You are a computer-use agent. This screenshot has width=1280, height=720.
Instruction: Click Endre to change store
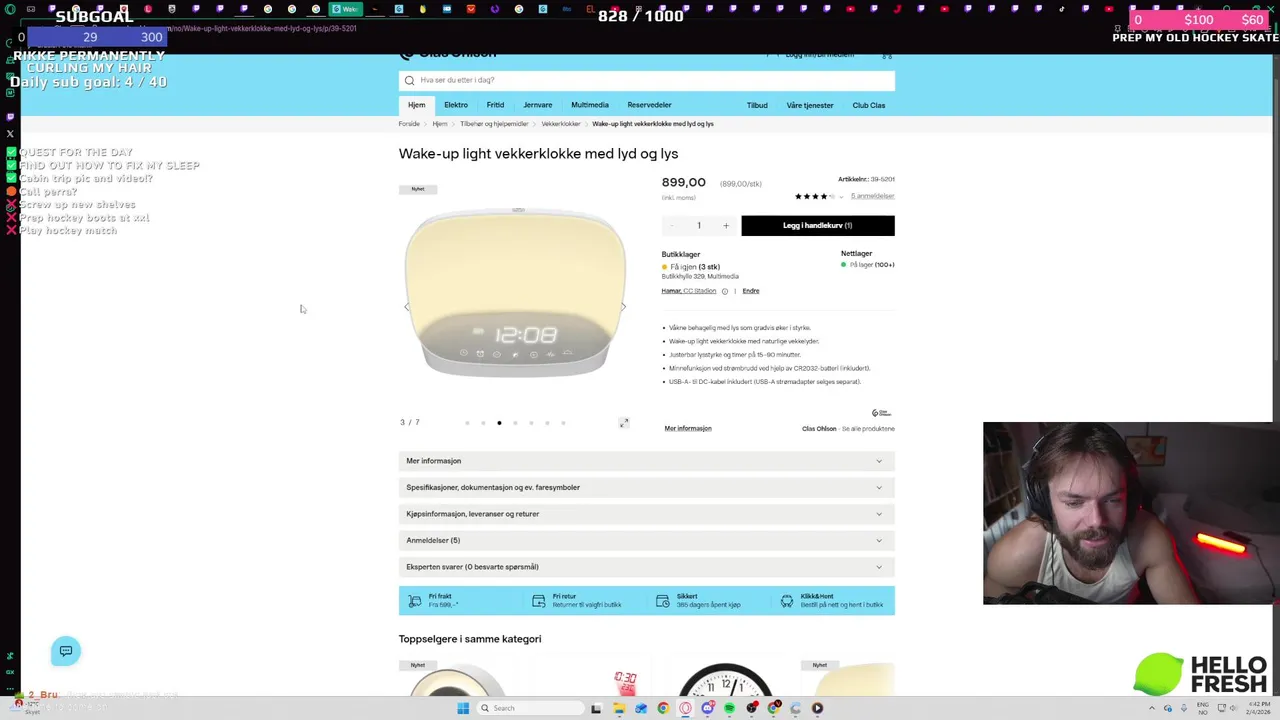pos(751,291)
